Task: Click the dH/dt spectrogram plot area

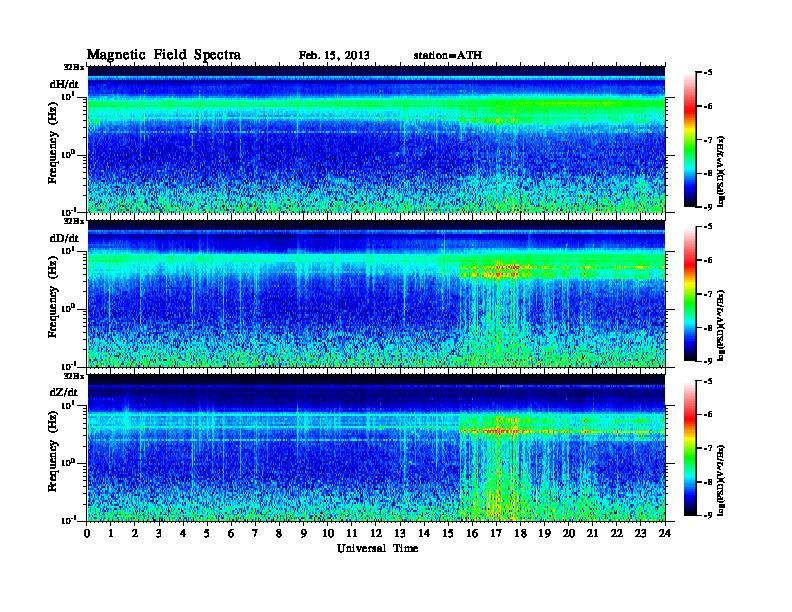Action: 376,139
